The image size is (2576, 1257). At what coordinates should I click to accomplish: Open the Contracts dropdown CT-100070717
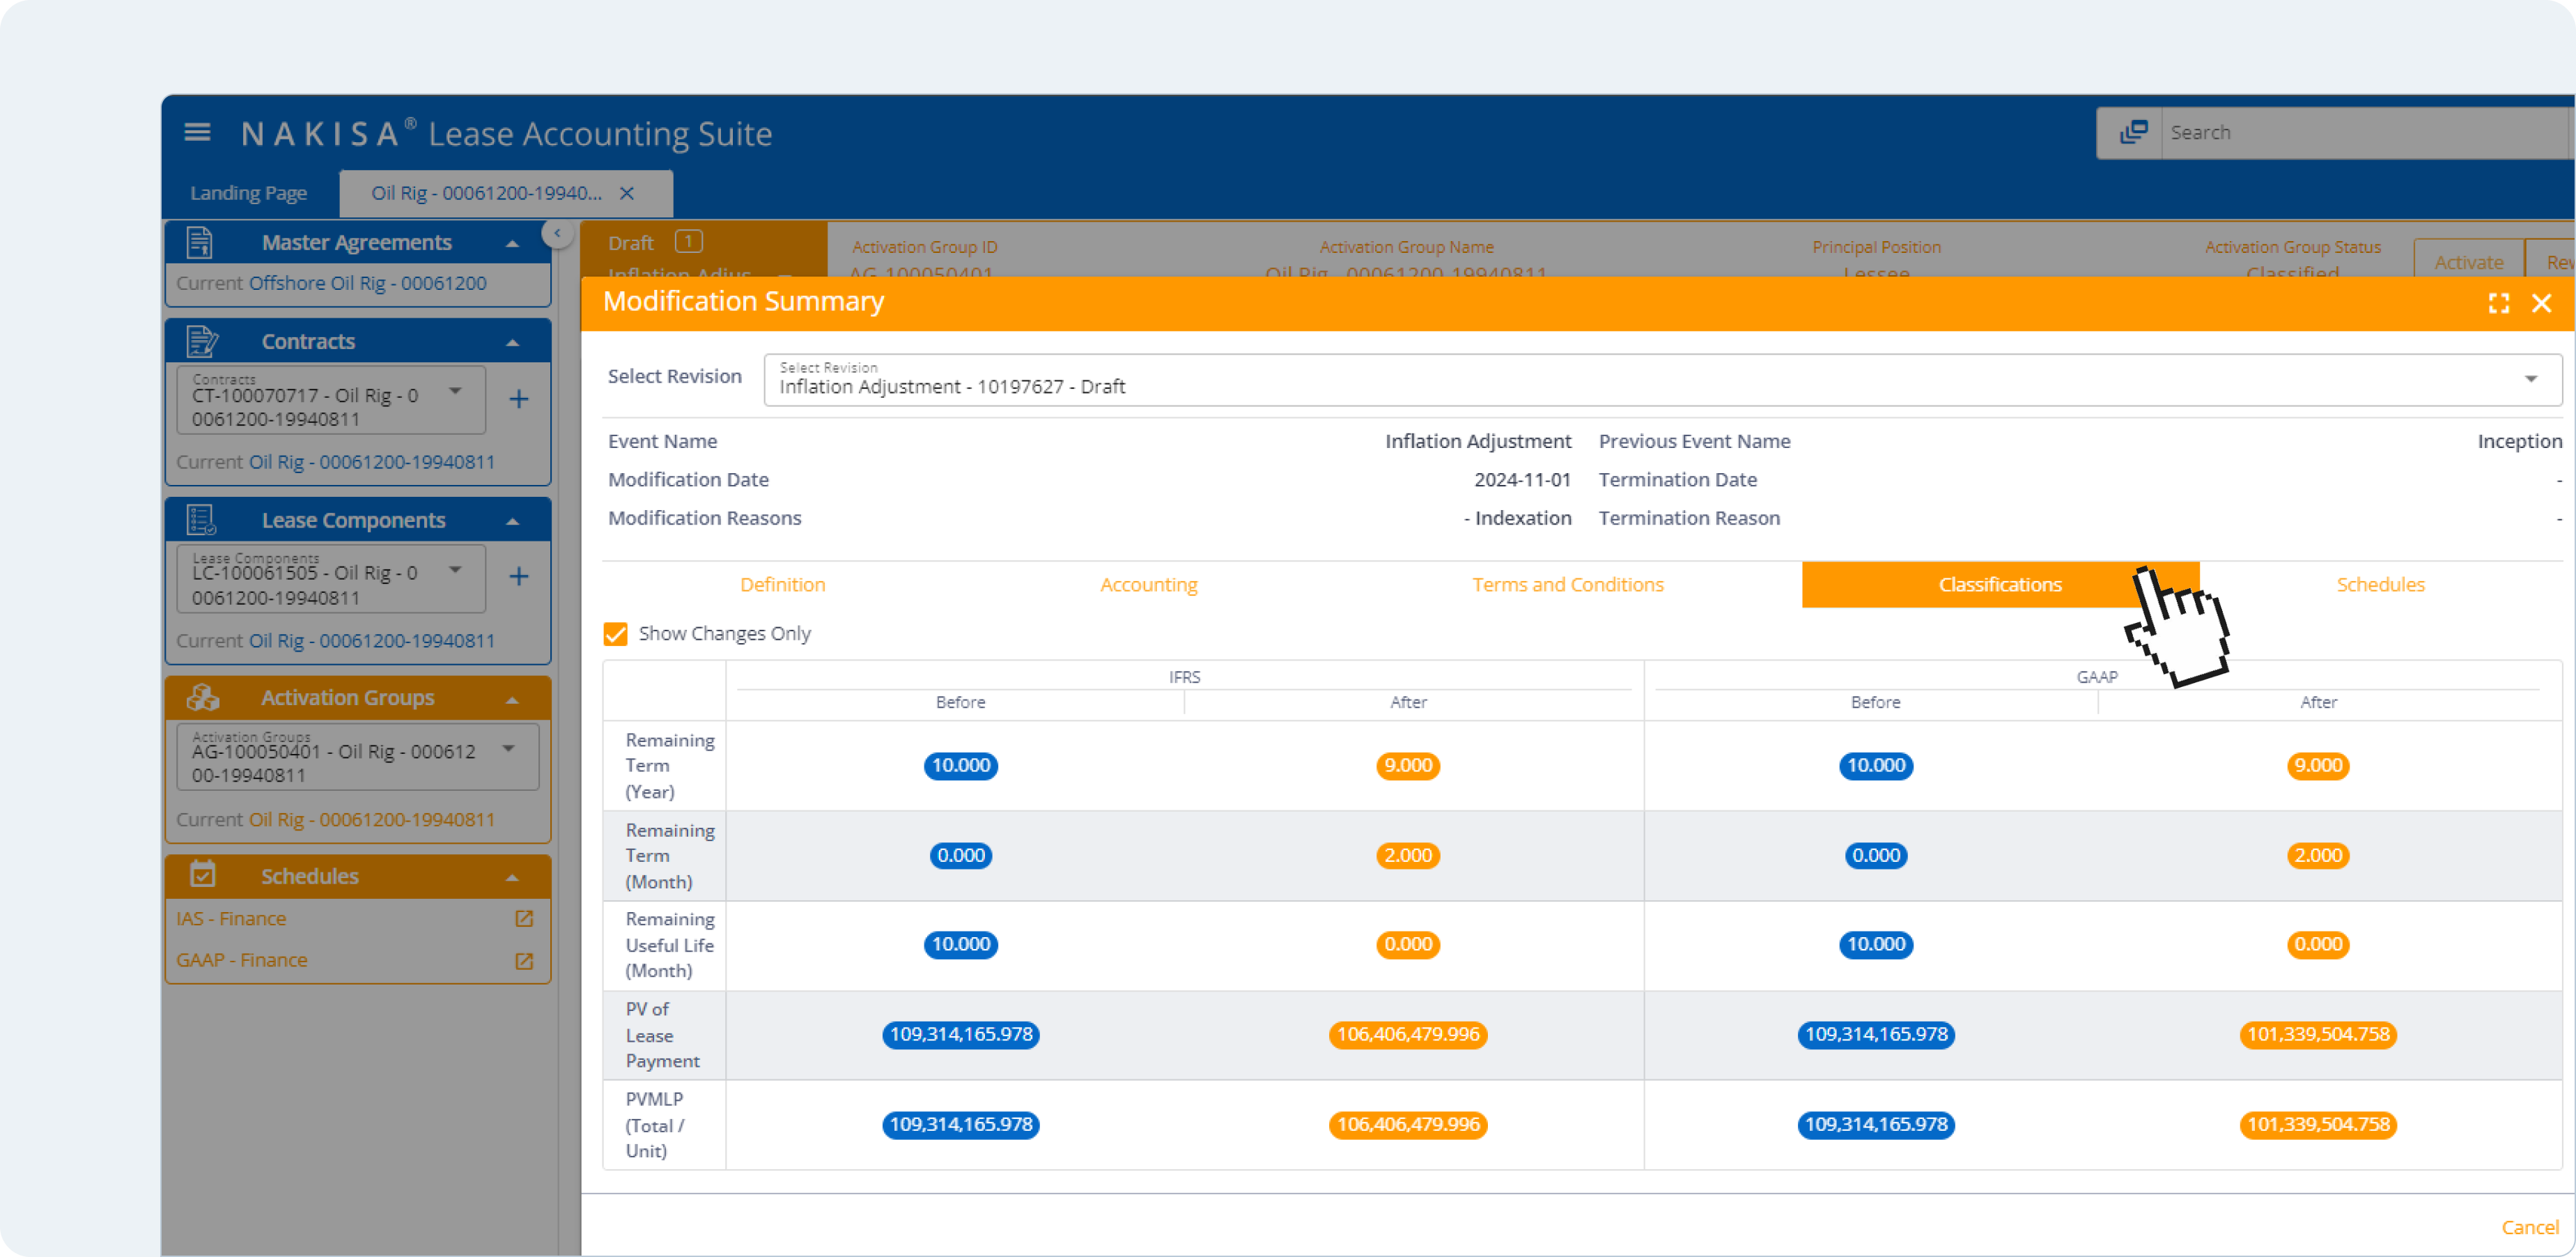[x=331, y=400]
